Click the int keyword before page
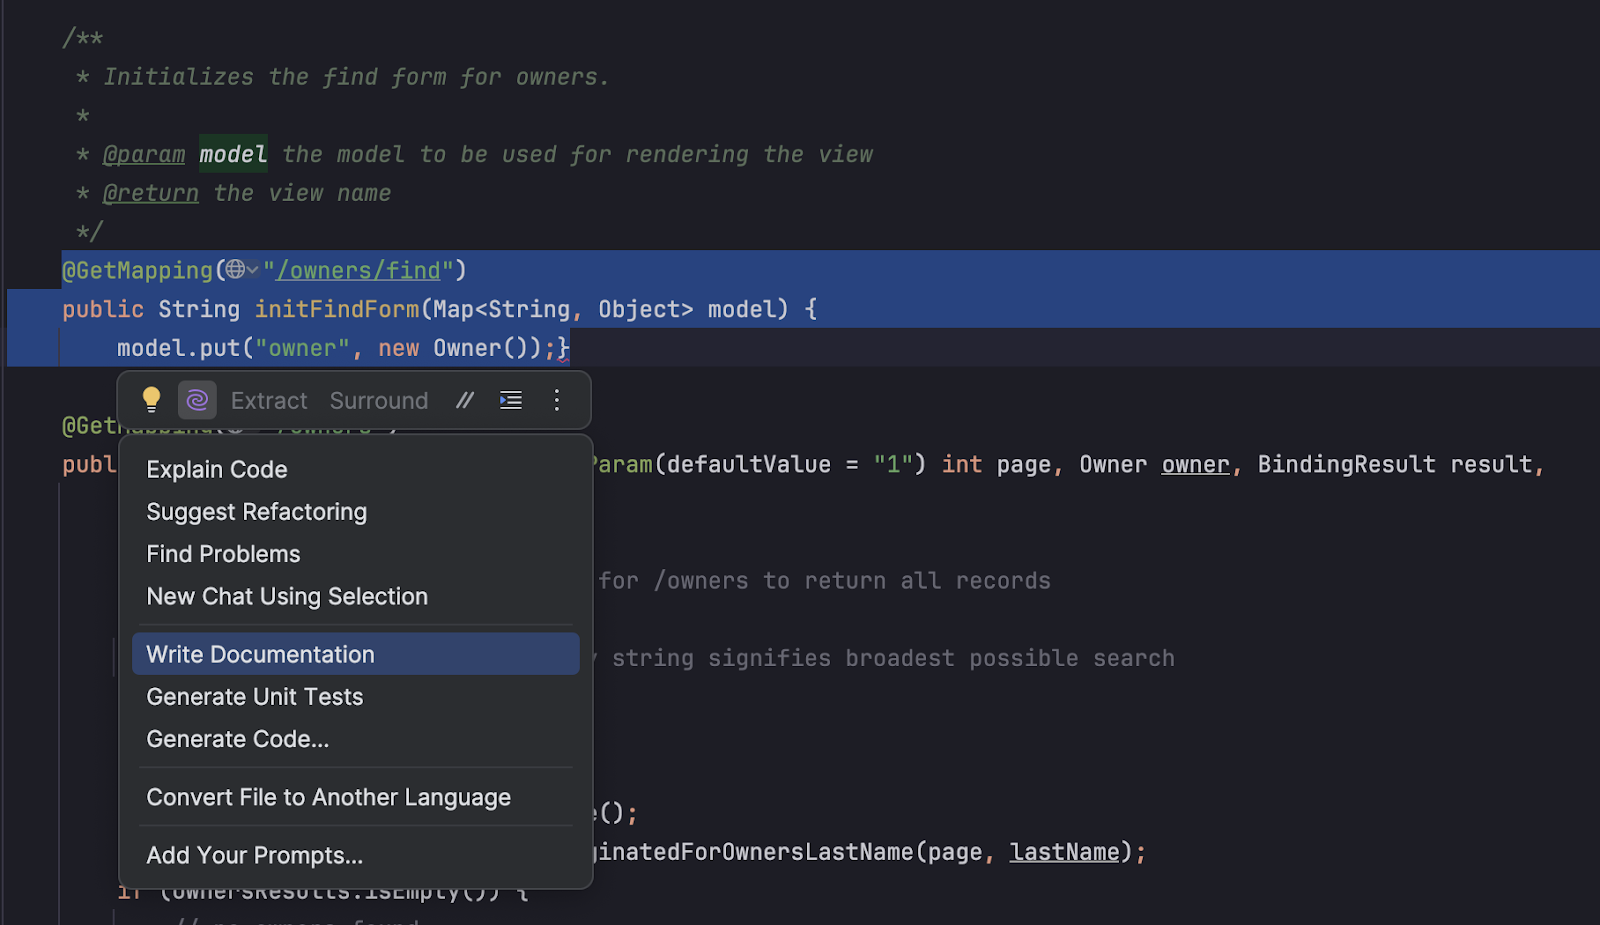 coord(962,464)
